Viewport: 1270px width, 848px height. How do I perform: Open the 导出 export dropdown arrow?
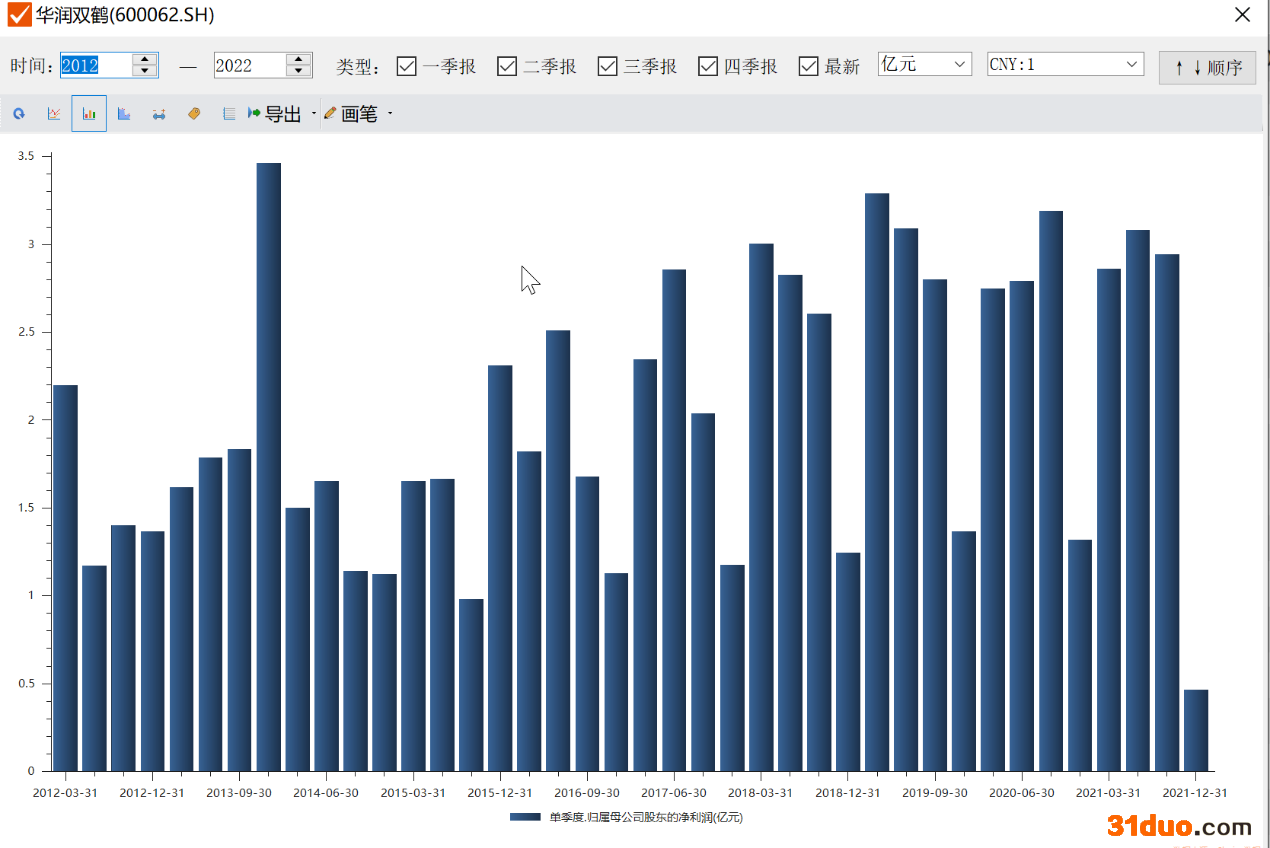click(313, 114)
